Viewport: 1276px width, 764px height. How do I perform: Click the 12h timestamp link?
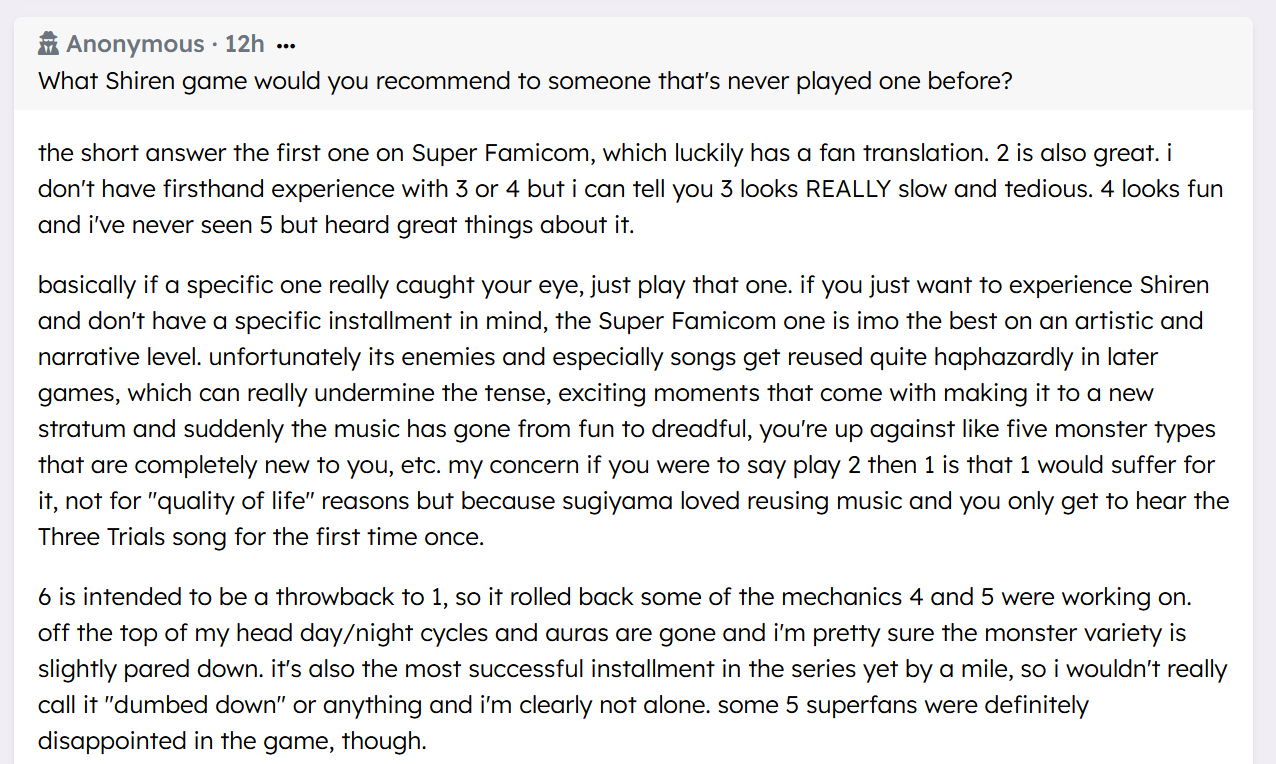pos(244,45)
